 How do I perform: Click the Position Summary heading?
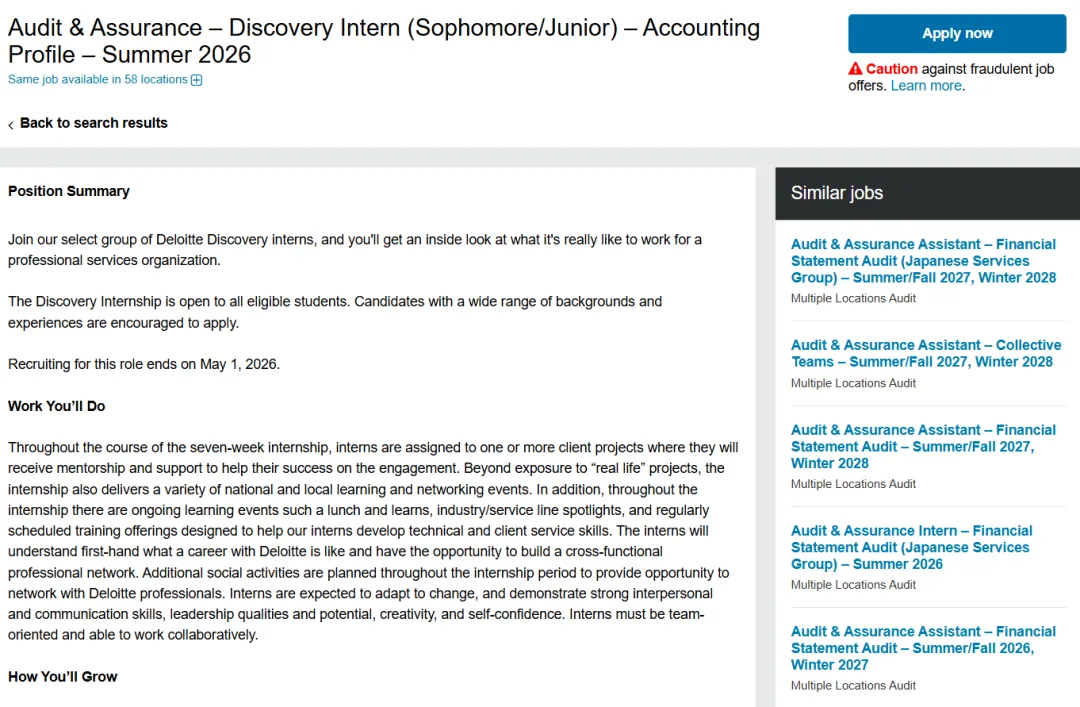(x=69, y=191)
